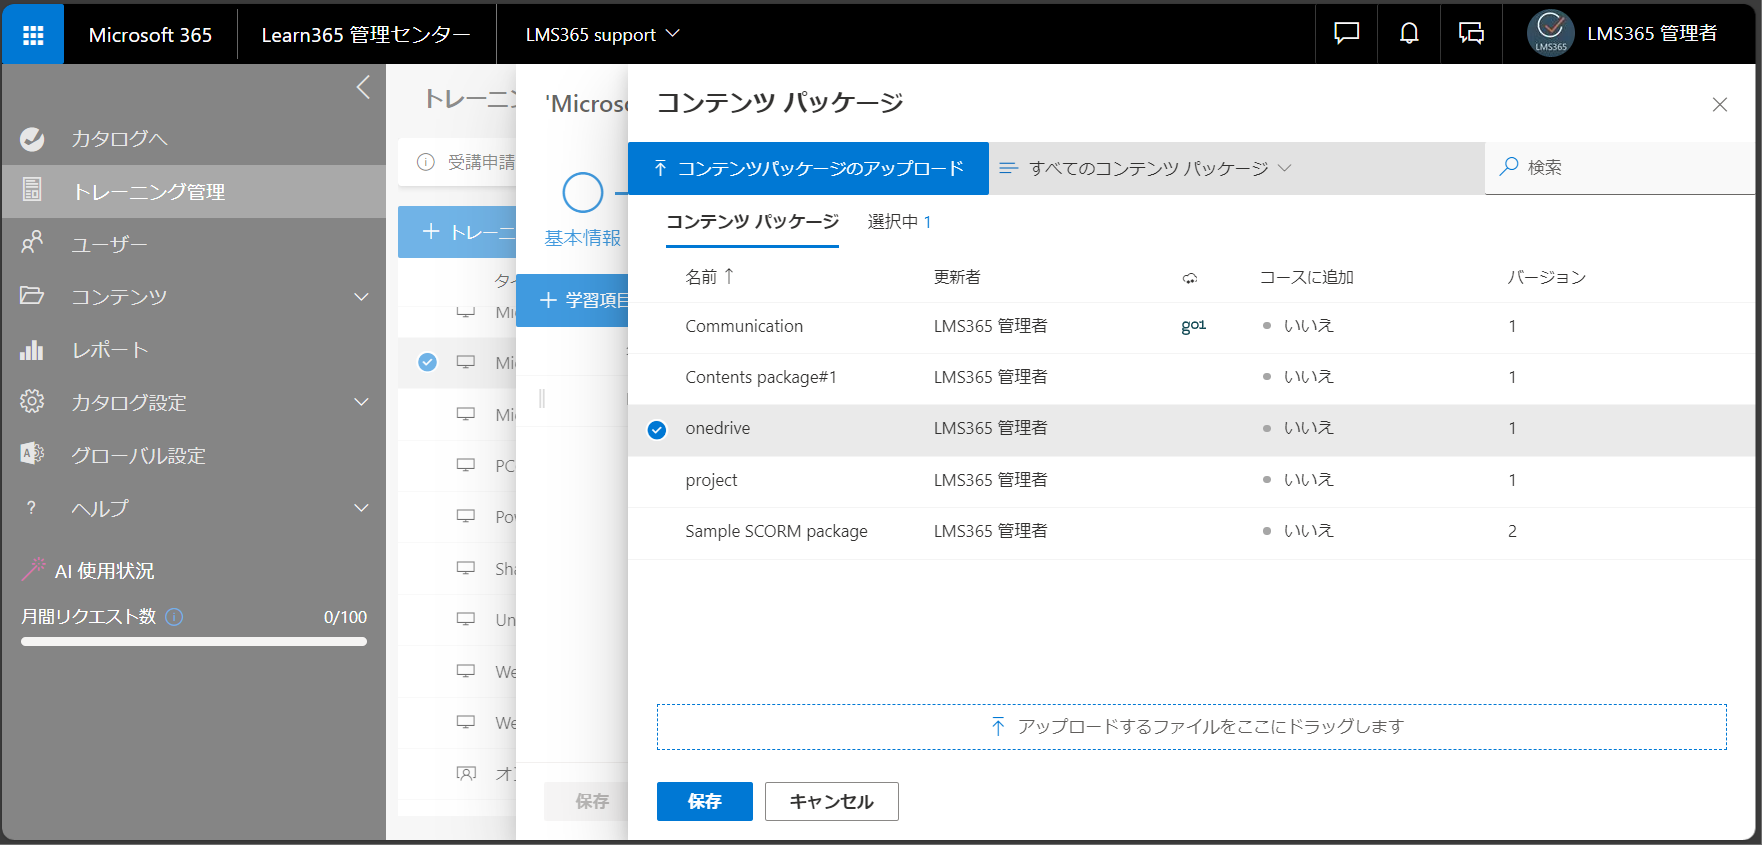
Task: Close the コンテンツ パッケージ panel
Action: [1720, 105]
